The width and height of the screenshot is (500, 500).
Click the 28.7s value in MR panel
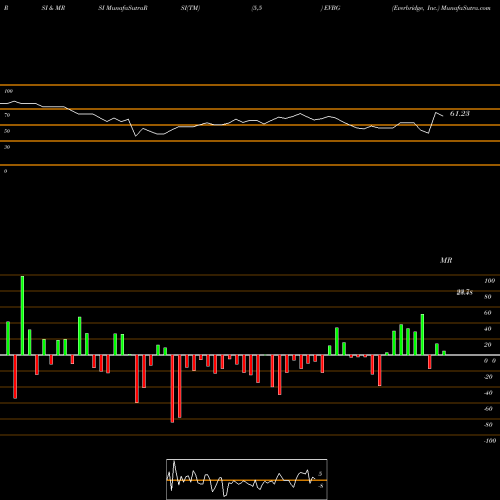point(464,292)
